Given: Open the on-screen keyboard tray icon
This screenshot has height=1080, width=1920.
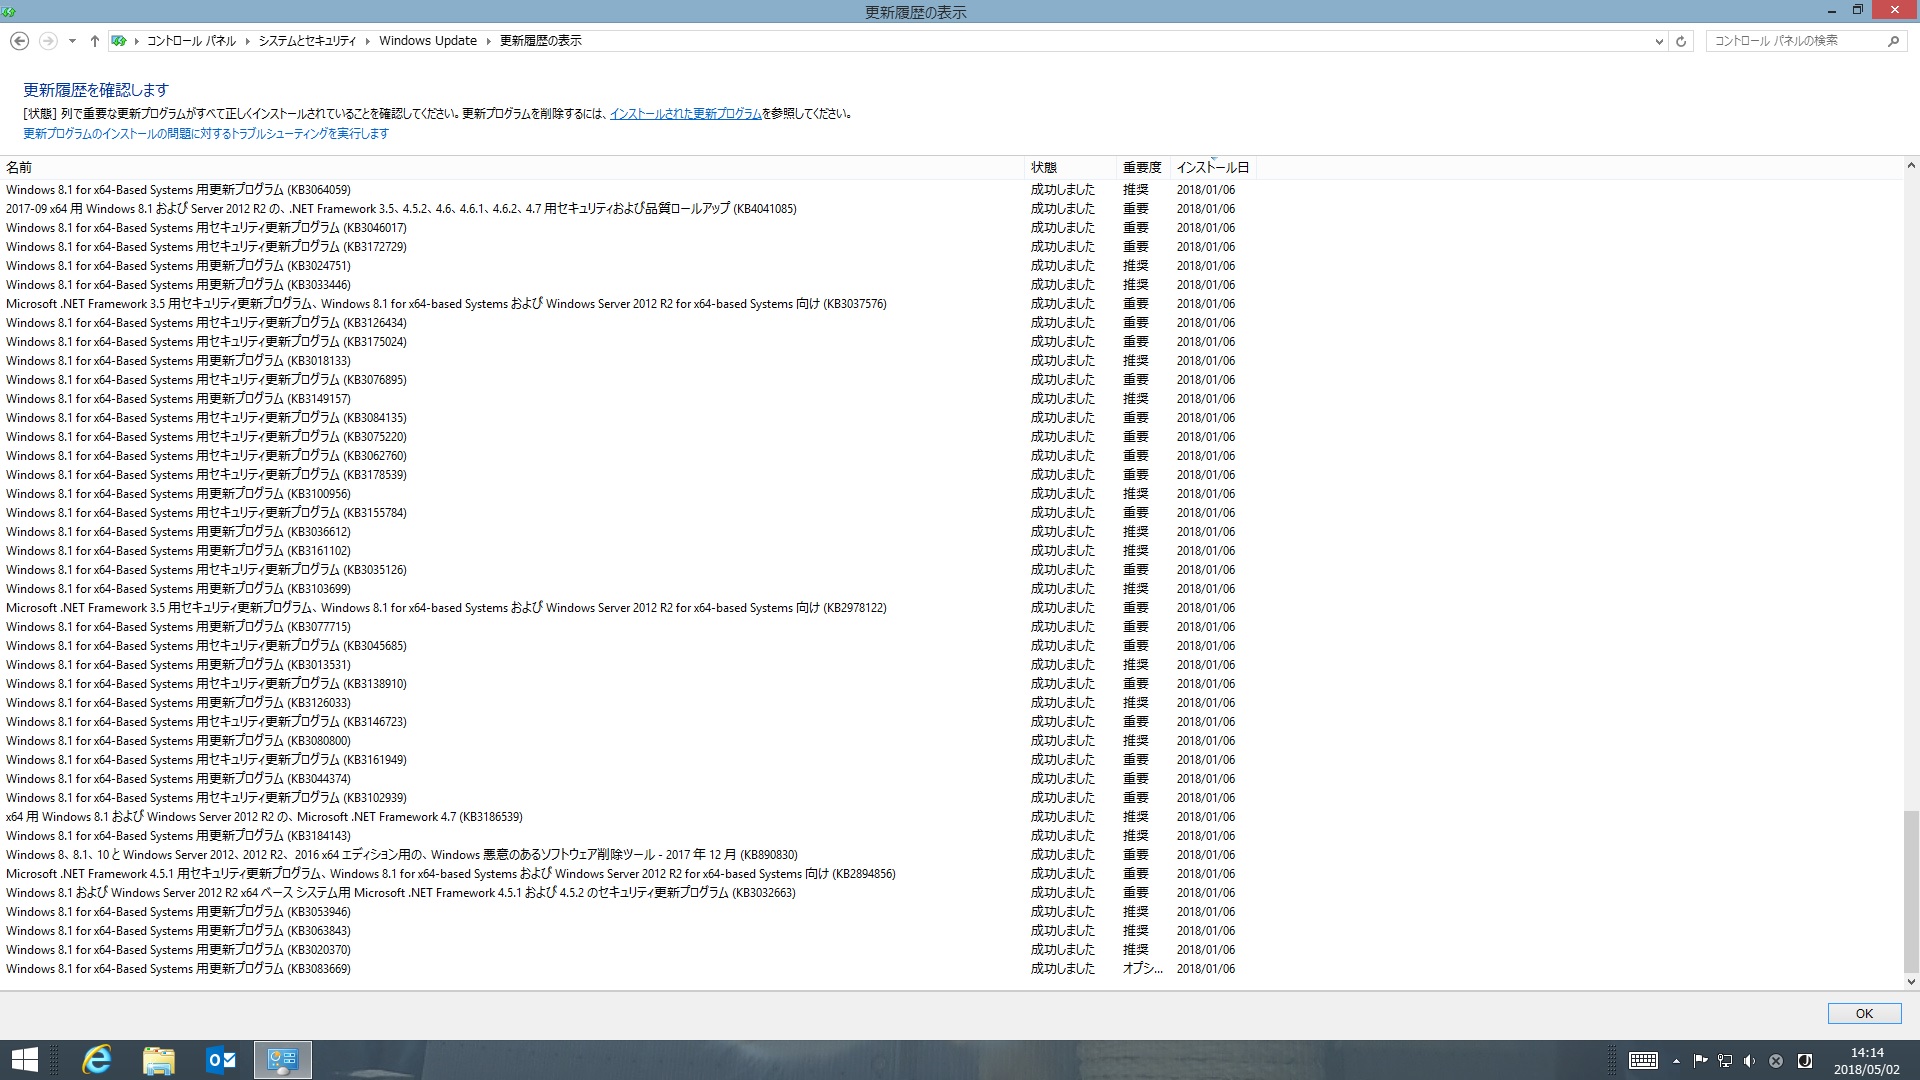Looking at the screenshot, I should 1643,1061.
